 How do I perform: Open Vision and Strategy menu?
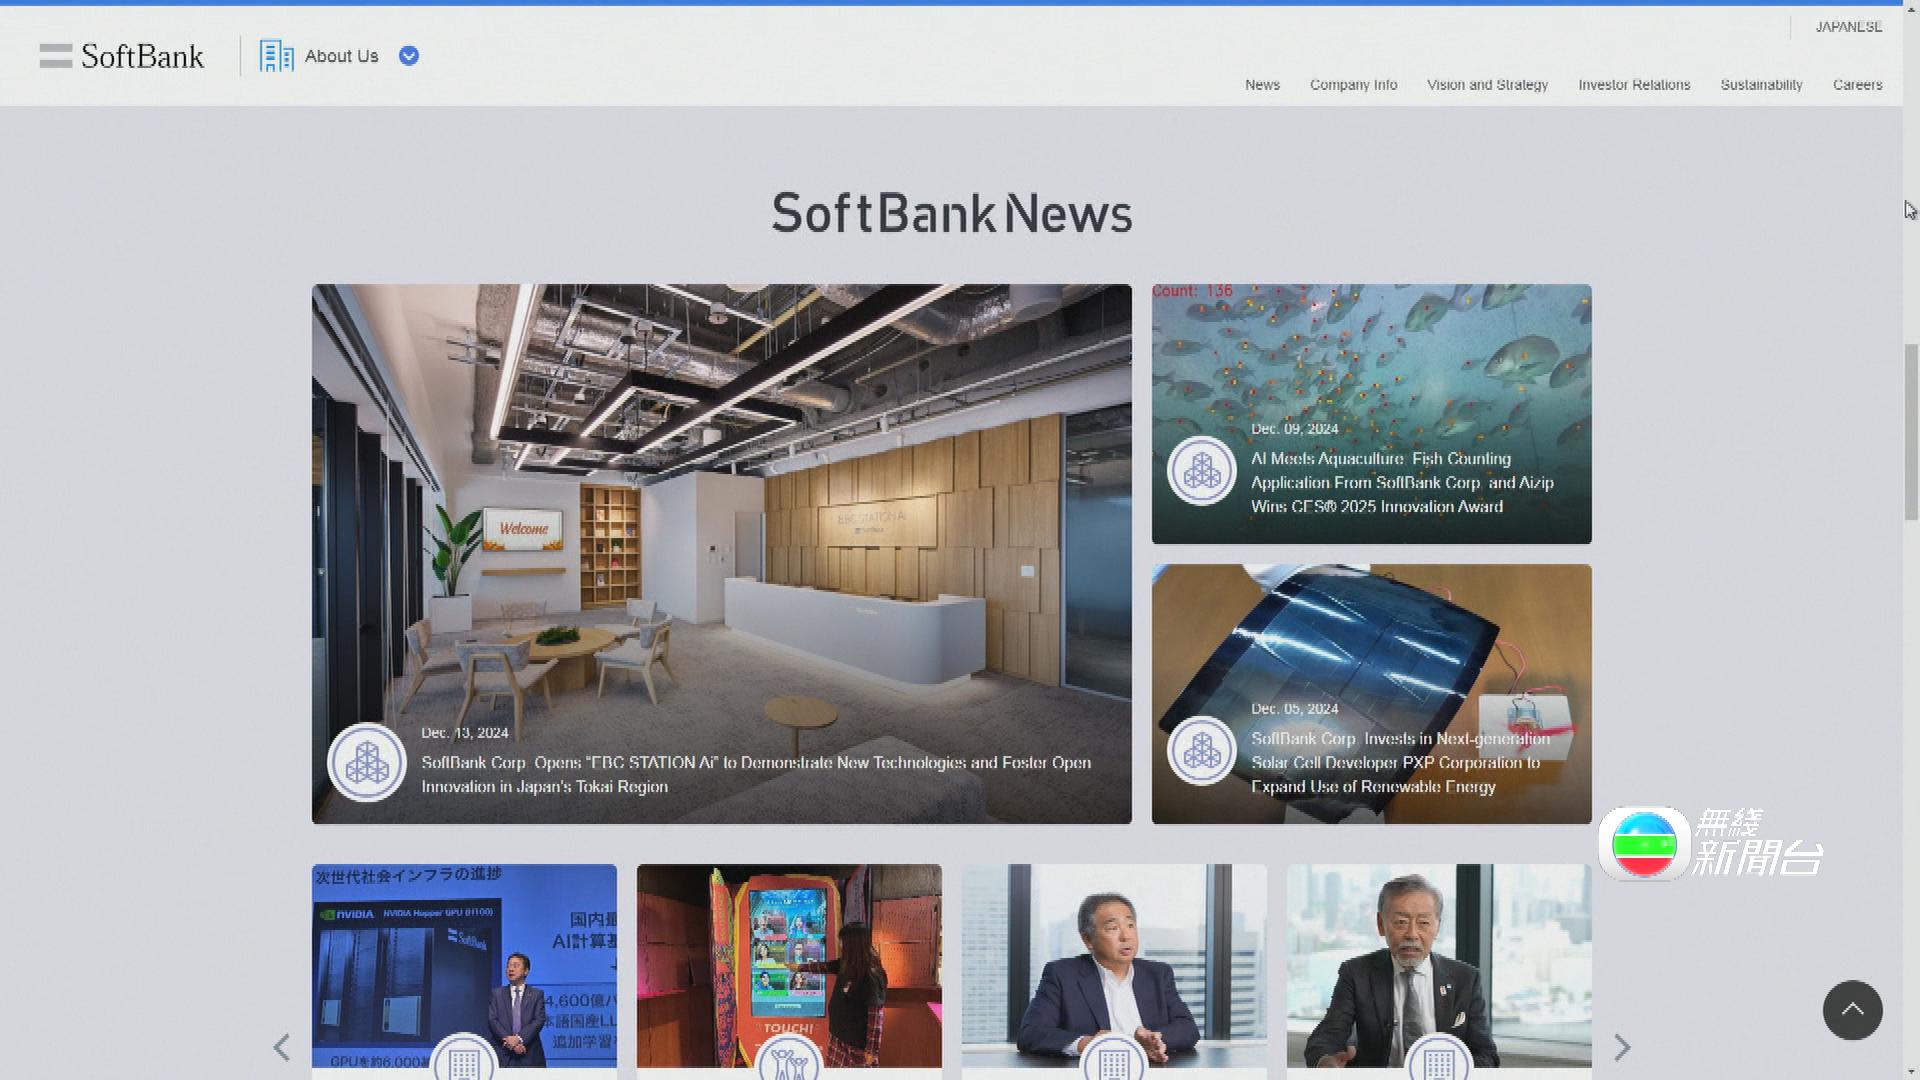[x=1487, y=85]
